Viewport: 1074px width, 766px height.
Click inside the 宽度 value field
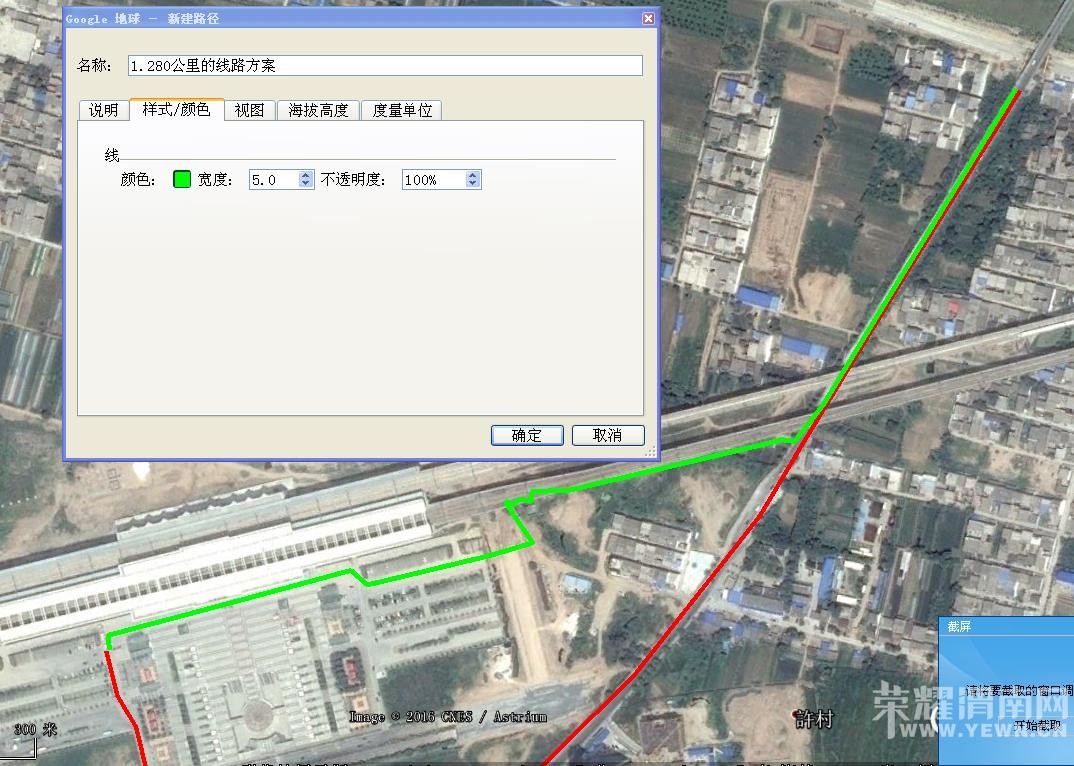point(273,180)
